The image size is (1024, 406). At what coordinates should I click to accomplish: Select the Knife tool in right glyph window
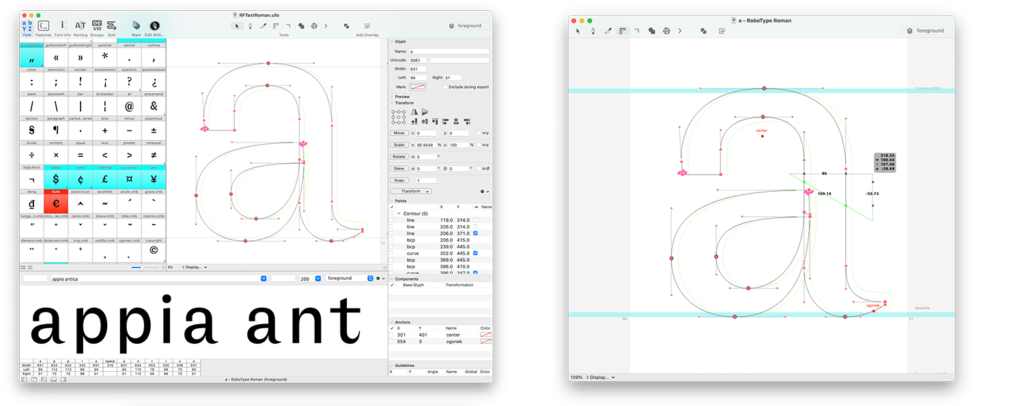pyautogui.click(x=607, y=31)
